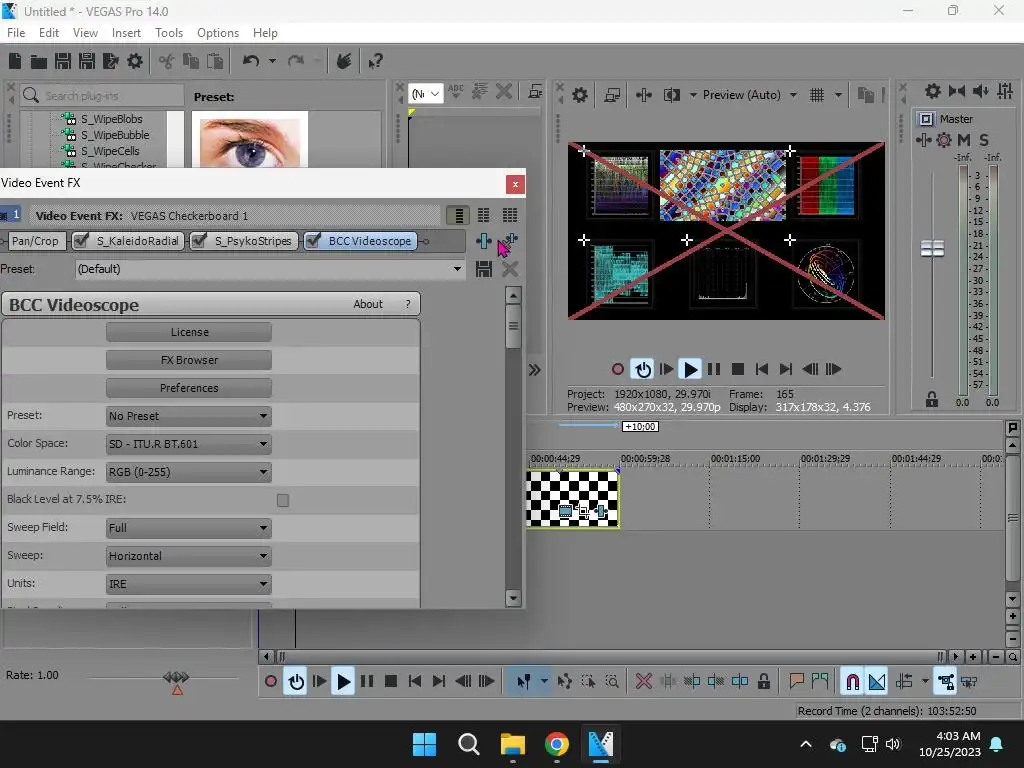The width and height of the screenshot is (1024, 768).
Task: Open the Tools menu
Action: (x=168, y=33)
